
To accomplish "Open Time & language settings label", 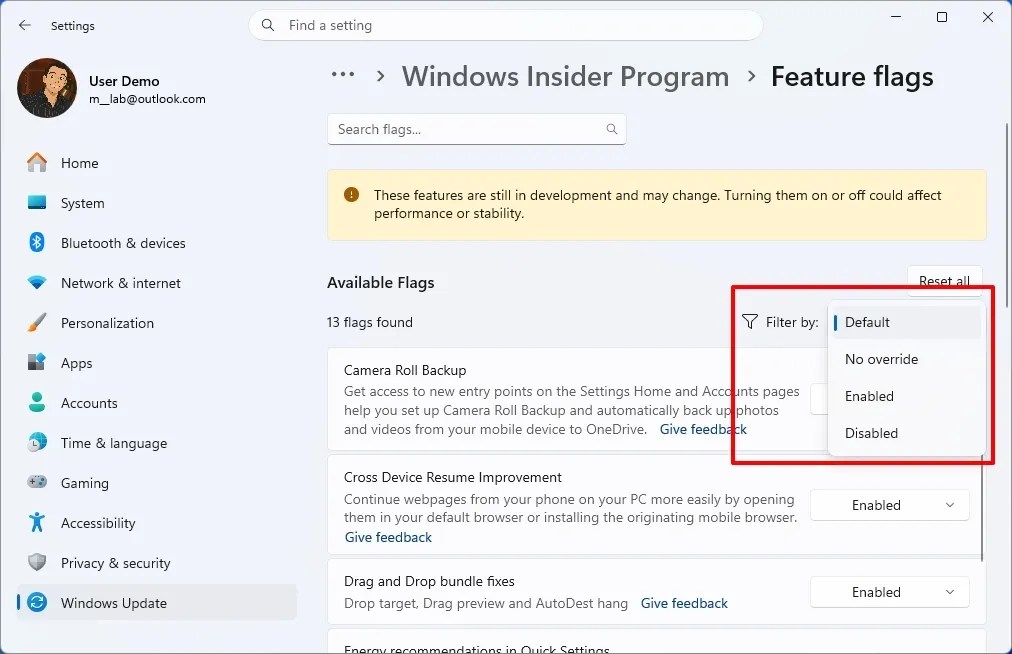I will pos(114,443).
